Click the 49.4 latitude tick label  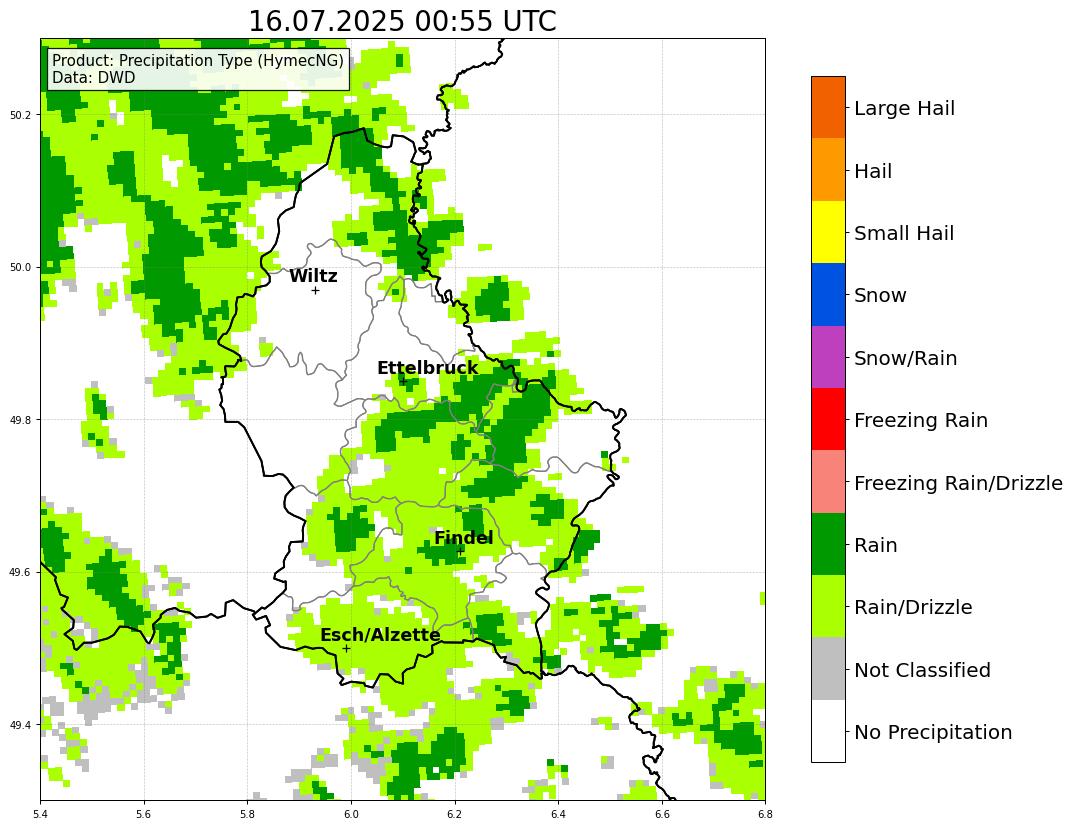click(22, 725)
